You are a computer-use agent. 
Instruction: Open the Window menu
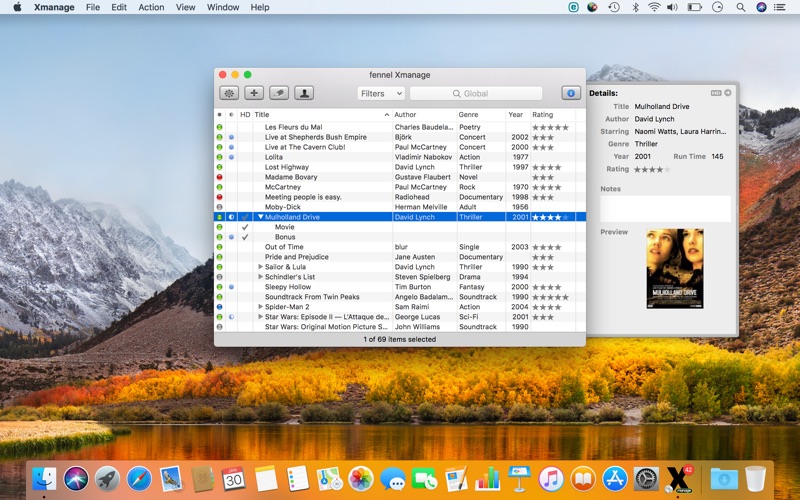(222, 7)
